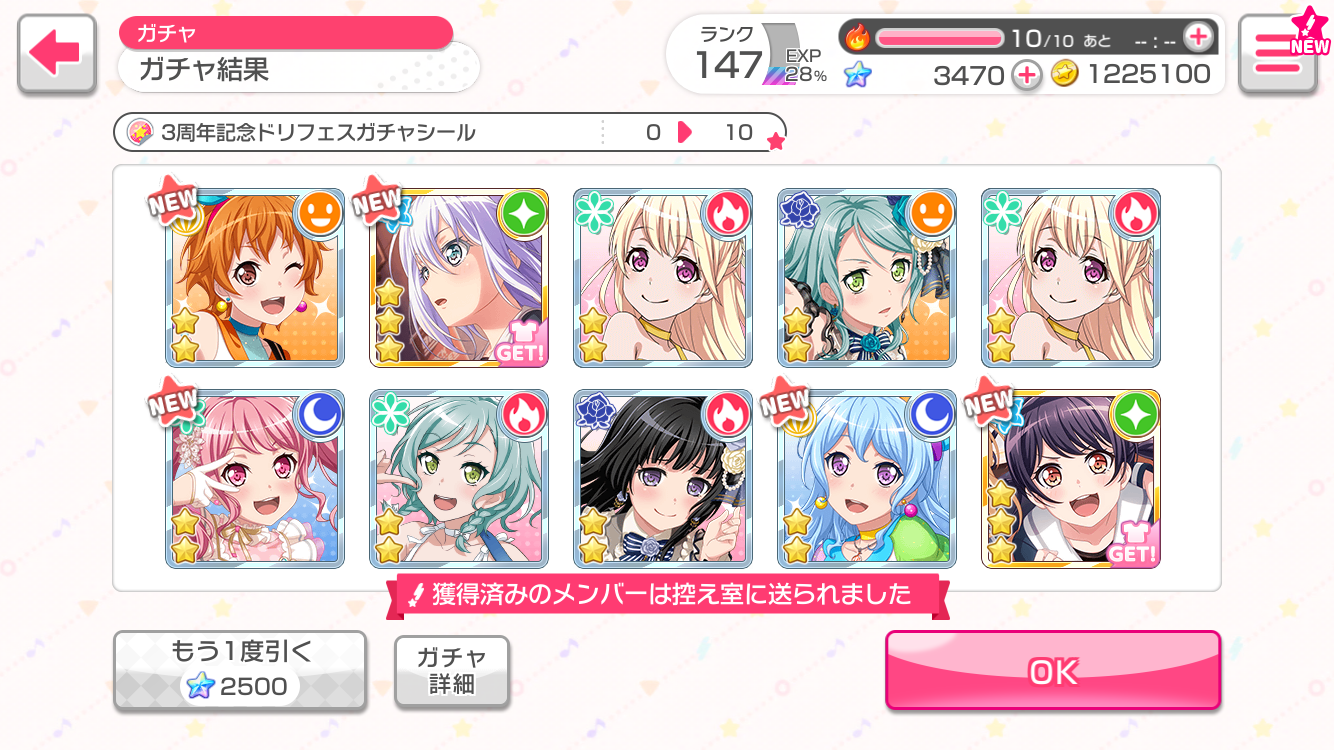Add stars with plus next to 3470
1334x750 pixels.
1026,74
